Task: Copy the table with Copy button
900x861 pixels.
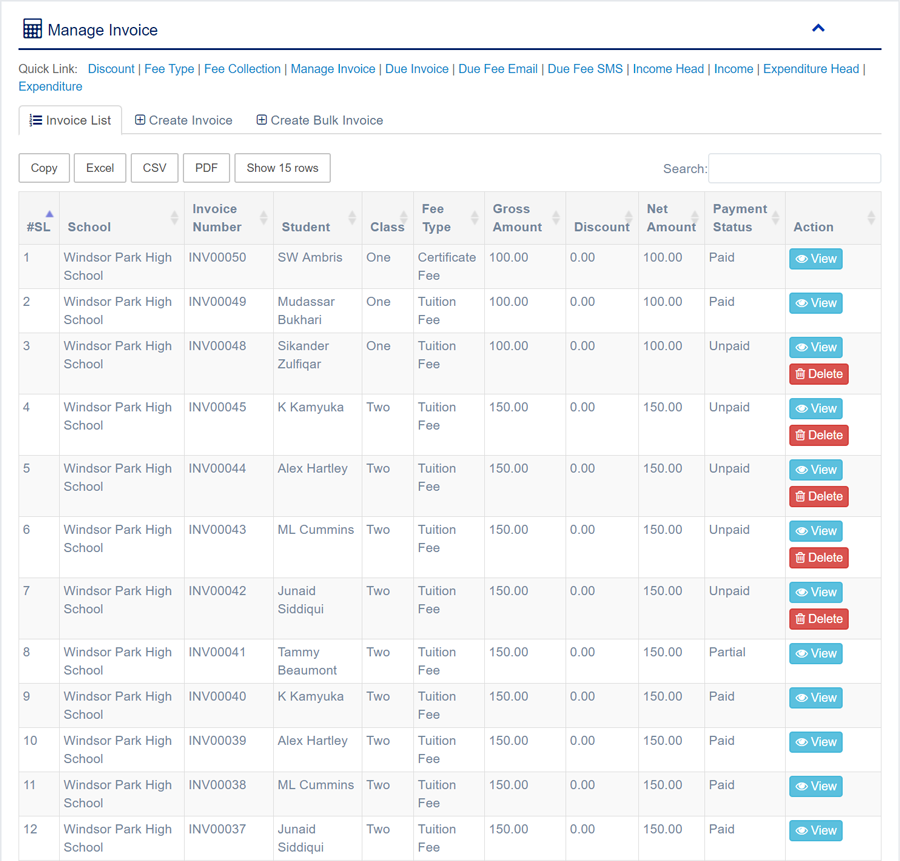Action: (x=44, y=168)
